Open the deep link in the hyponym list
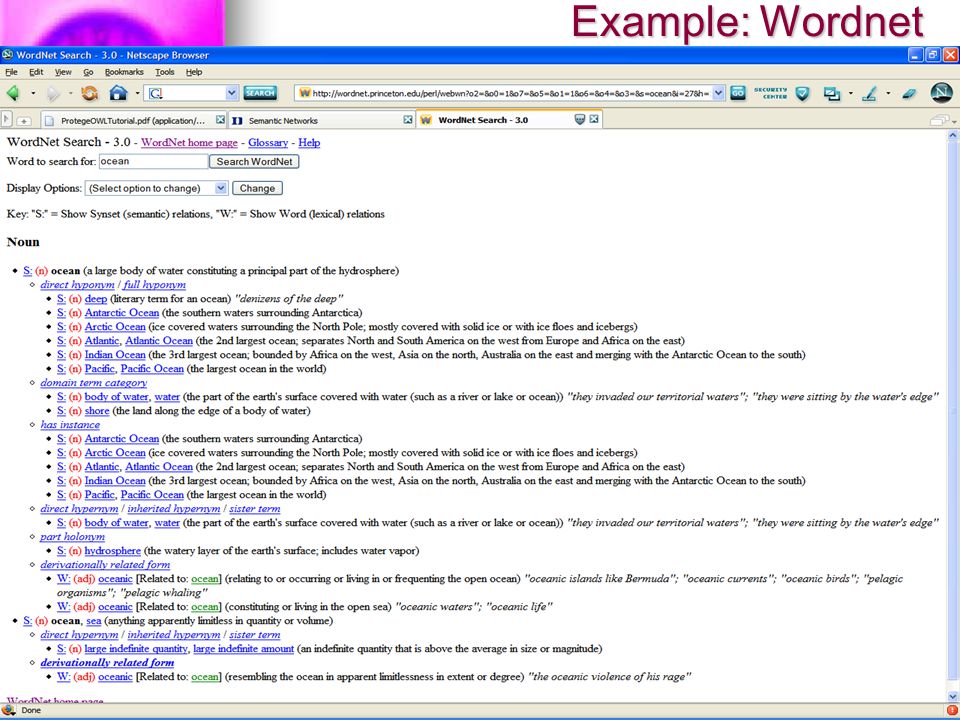The image size is (960, 720). (96, 299)
